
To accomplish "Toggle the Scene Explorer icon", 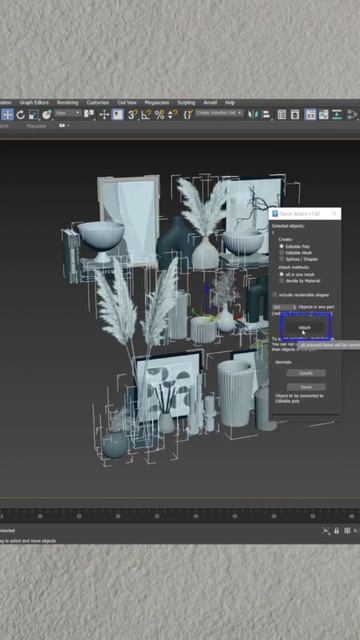I will pos(282,115).
